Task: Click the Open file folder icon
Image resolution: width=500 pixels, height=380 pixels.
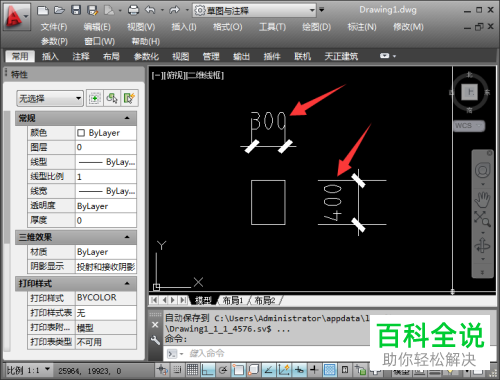Action: (59, 10)
